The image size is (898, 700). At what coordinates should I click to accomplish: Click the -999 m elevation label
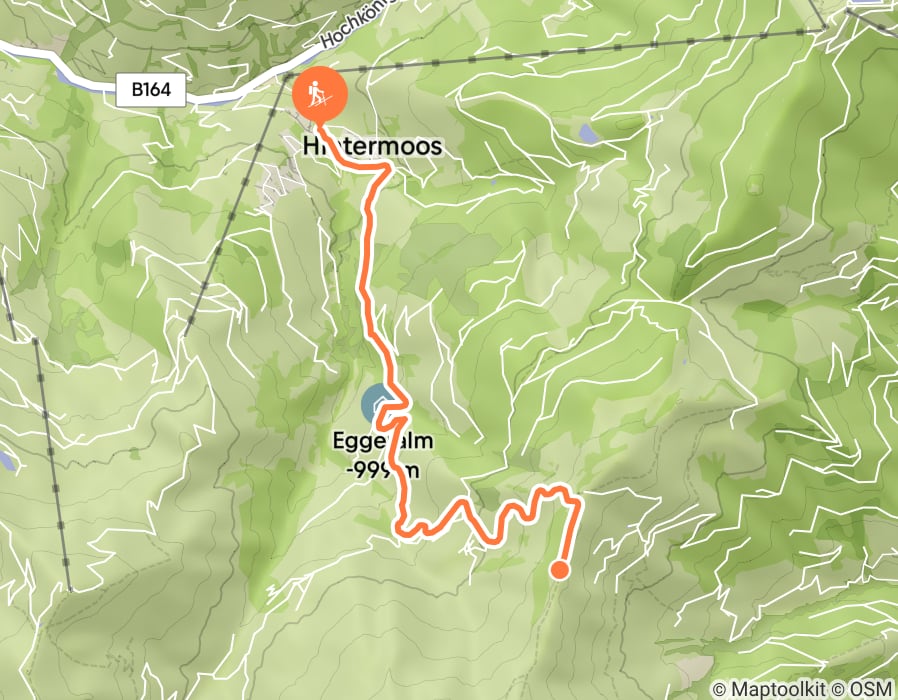[x=383, y=470]
